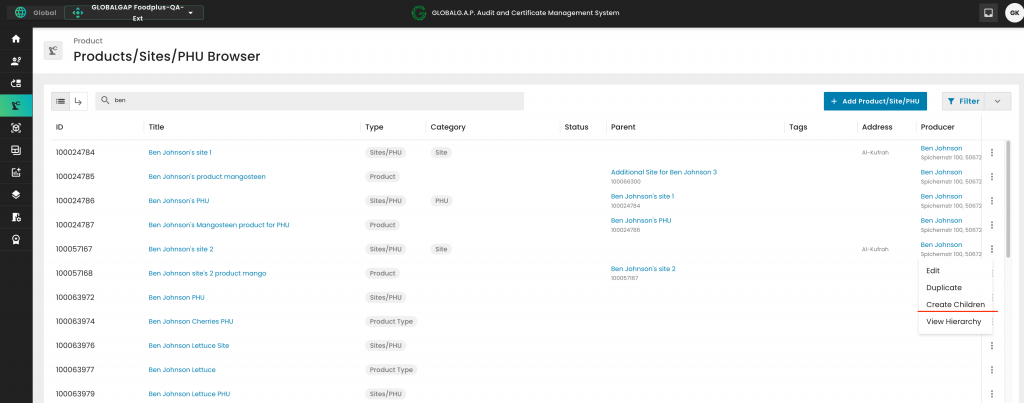1024x403 pixels.
Task: Select View Hierarchy menu entry
Action: pos(953,321)
